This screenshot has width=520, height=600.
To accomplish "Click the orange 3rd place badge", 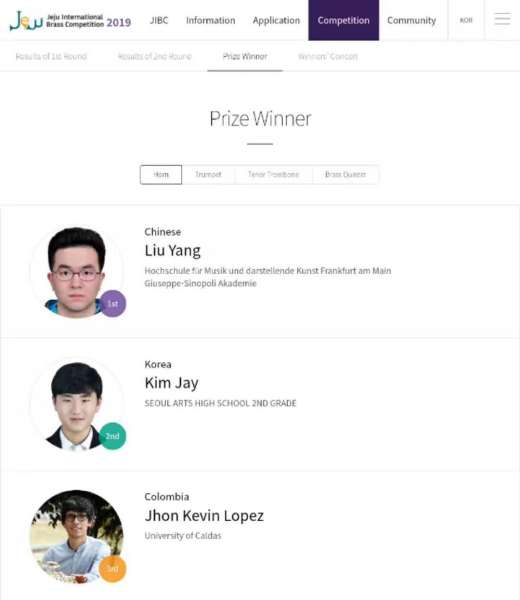I will tap(112, 569).
